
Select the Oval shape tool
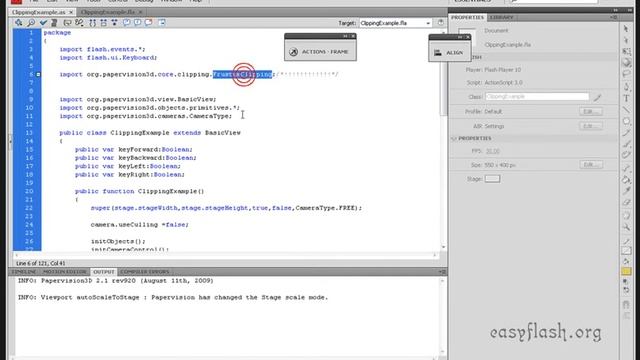click(626, 121)
